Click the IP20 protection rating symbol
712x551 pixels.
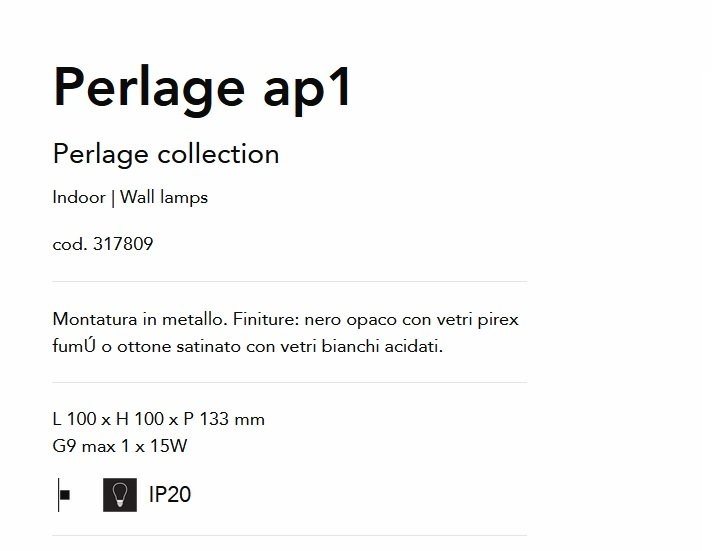click(170, 494)
